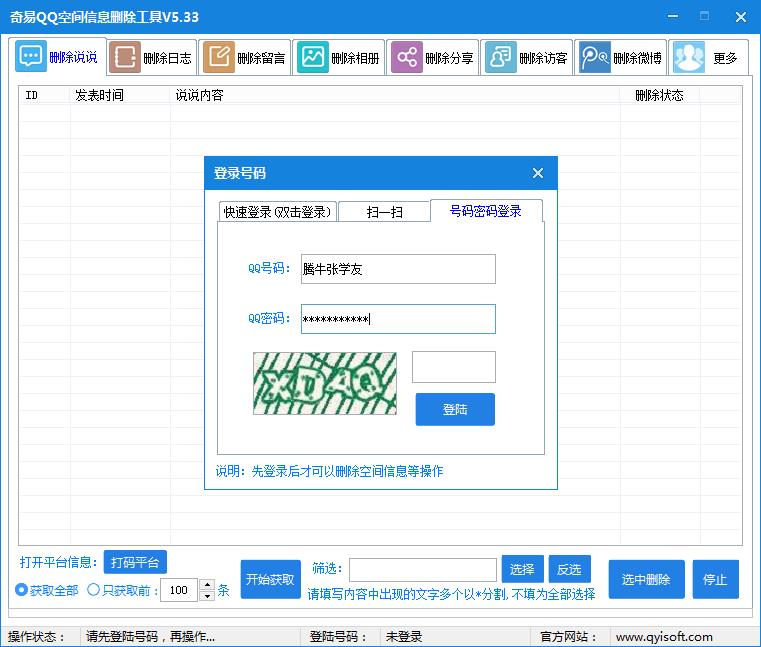Select the 删除分享 share icon

406,58
